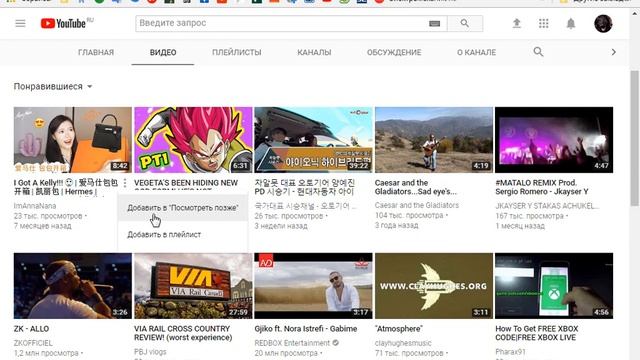The image size is (640, 360).
Task: Click the upload video icon
Action: coord(516,23)
